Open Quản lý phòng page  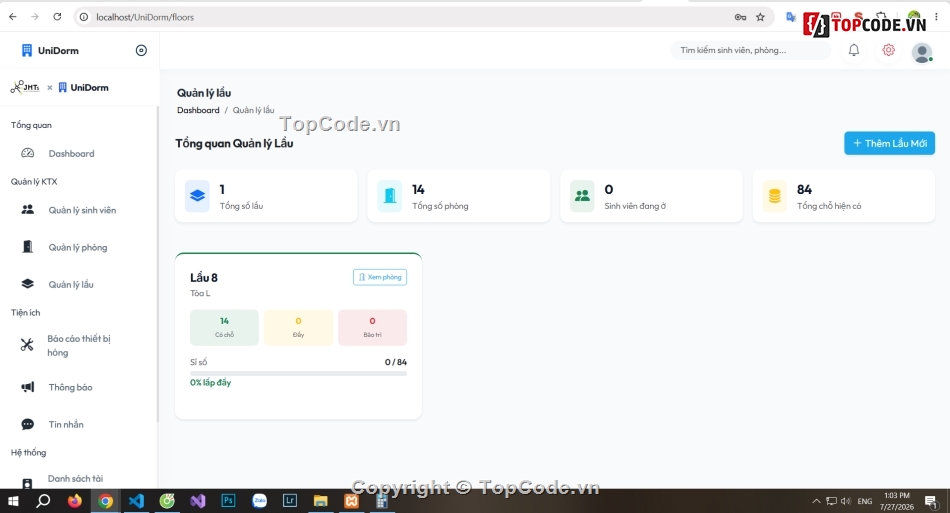[x=78, y=247]
